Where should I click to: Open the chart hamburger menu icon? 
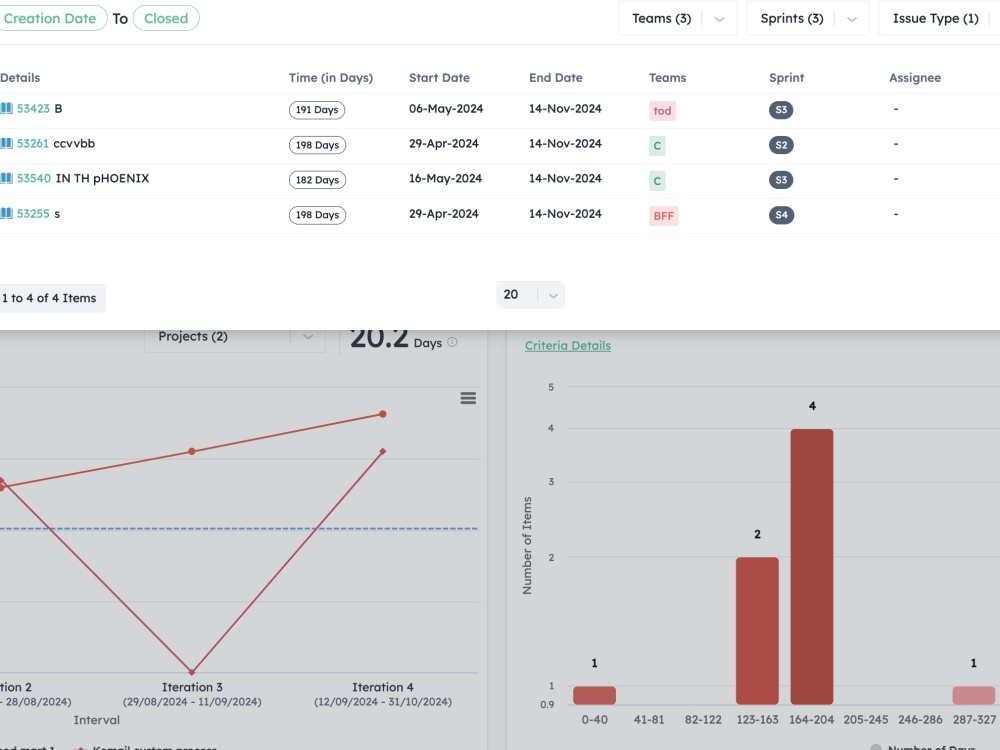(x=468, y=398)
